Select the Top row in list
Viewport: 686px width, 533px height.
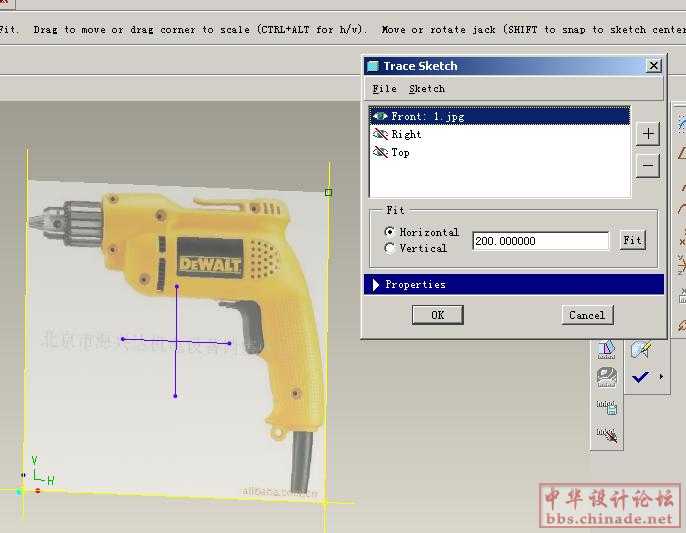(x=500, y=152)
